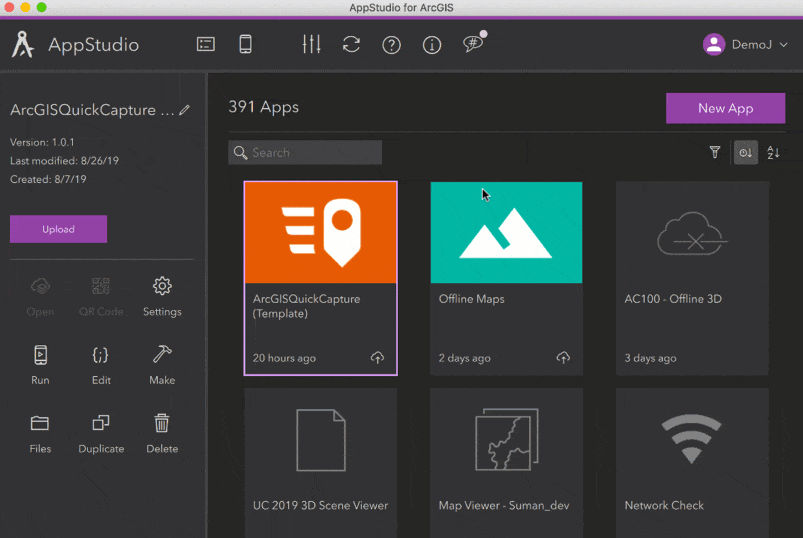The height and width of the screenshot is (538, 803).
Task: Edit the app source code
Action: coord(100,355)
